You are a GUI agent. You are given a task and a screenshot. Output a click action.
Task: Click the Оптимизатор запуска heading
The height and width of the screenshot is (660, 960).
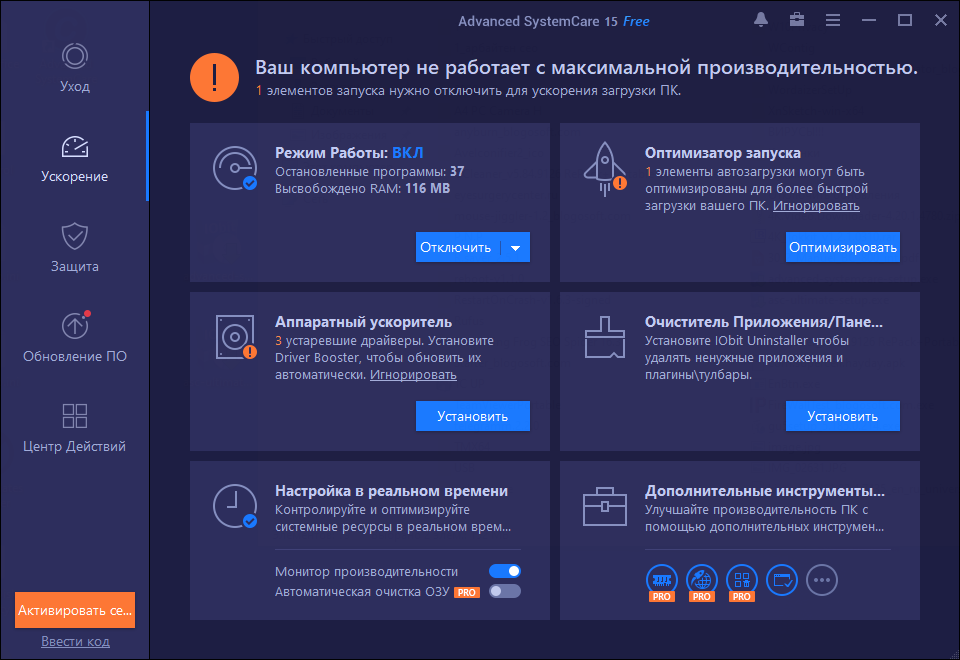point(722,152)
